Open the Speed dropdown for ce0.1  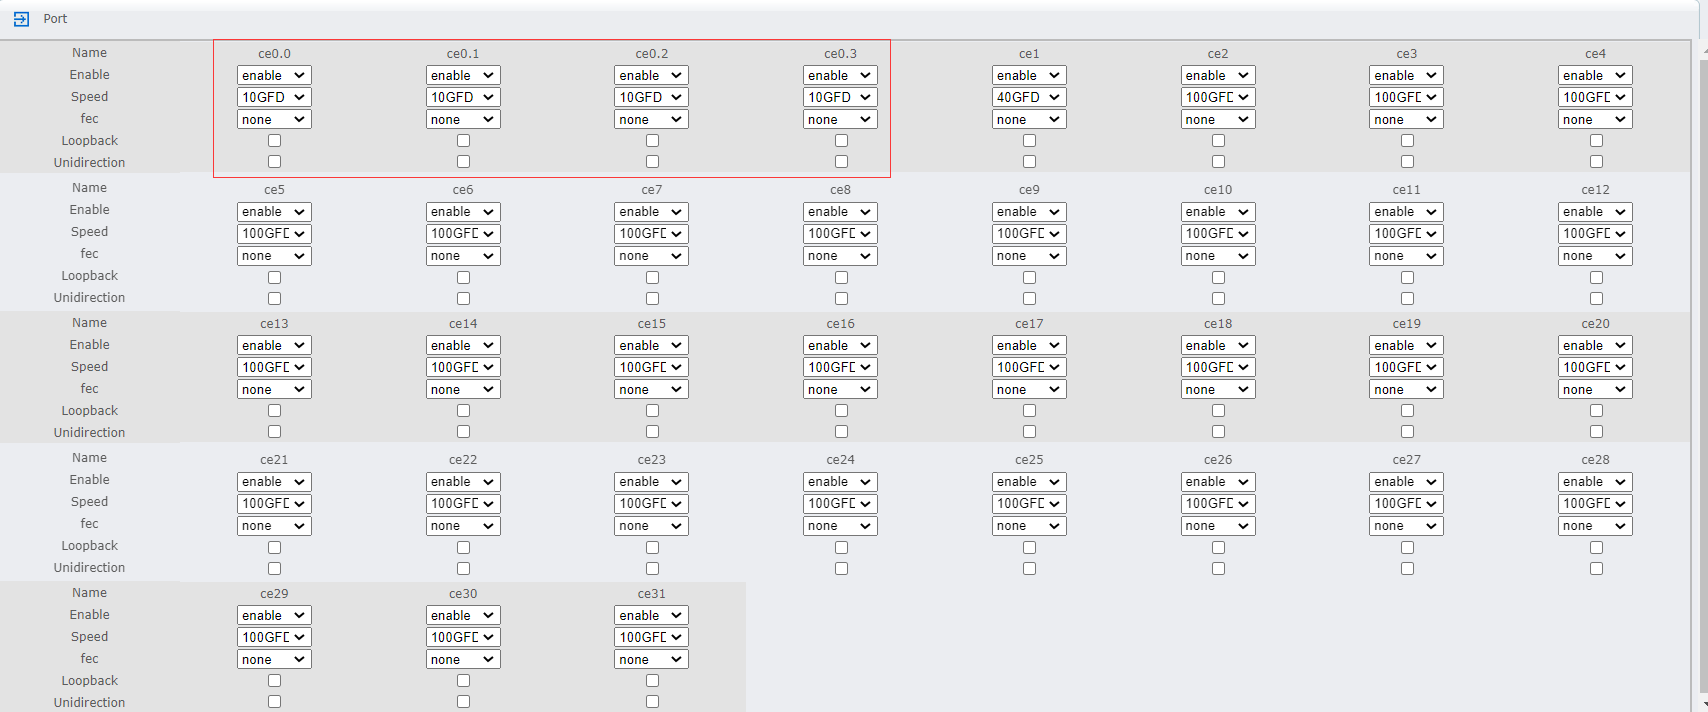click(463, 97)
